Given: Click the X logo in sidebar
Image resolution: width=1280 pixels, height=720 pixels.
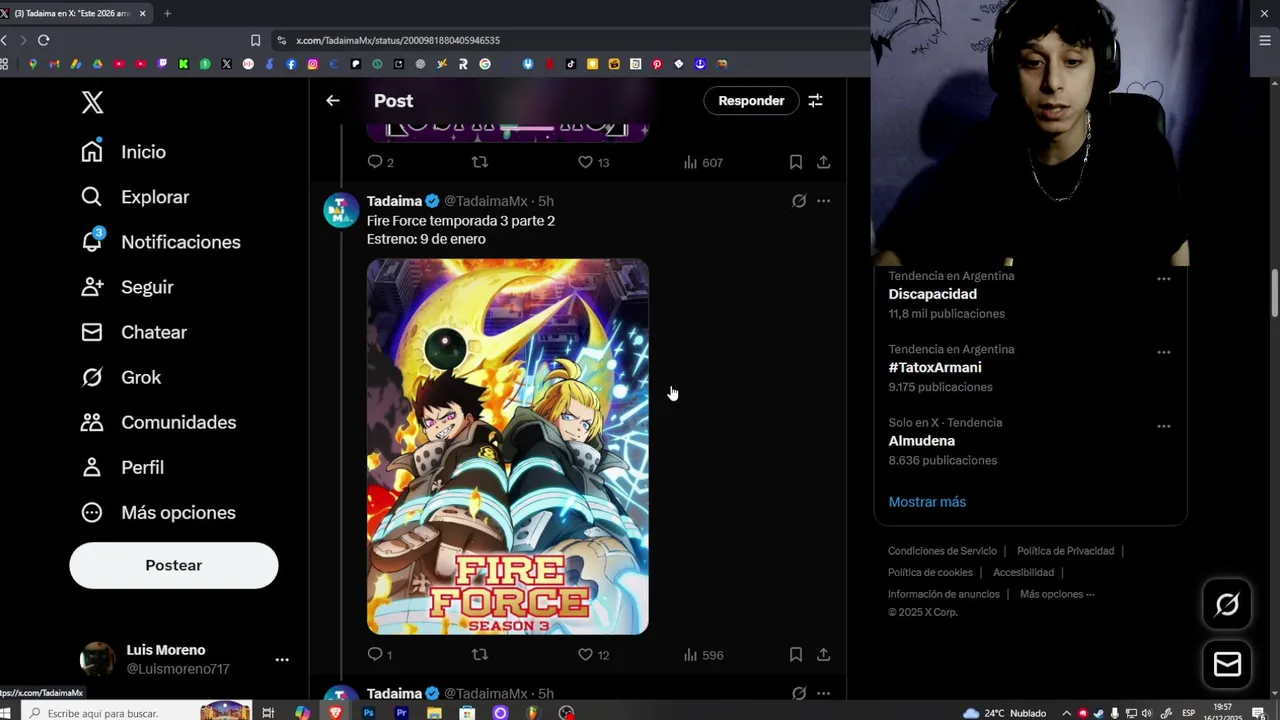Looking at the screenshot, I should (92, 102).
